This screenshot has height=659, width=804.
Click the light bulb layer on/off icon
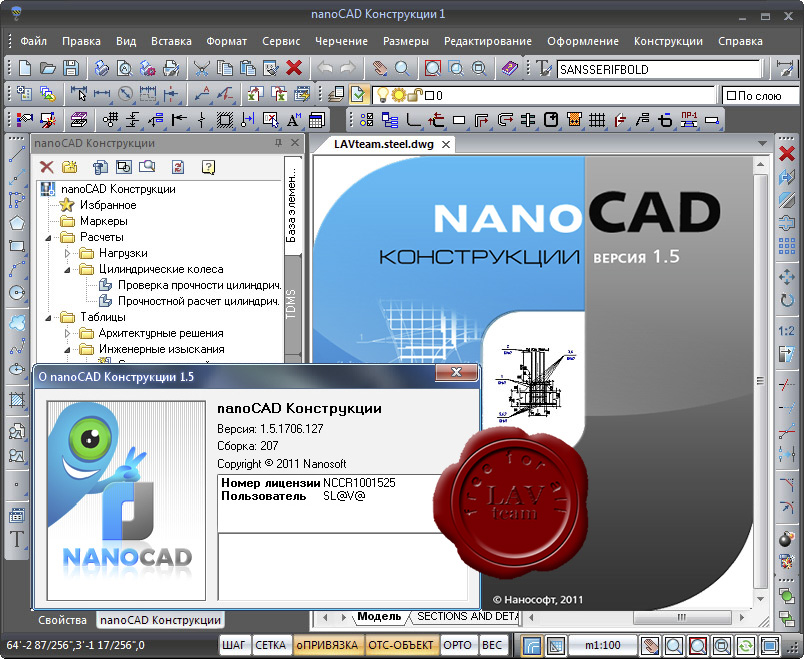coord(383,95)
